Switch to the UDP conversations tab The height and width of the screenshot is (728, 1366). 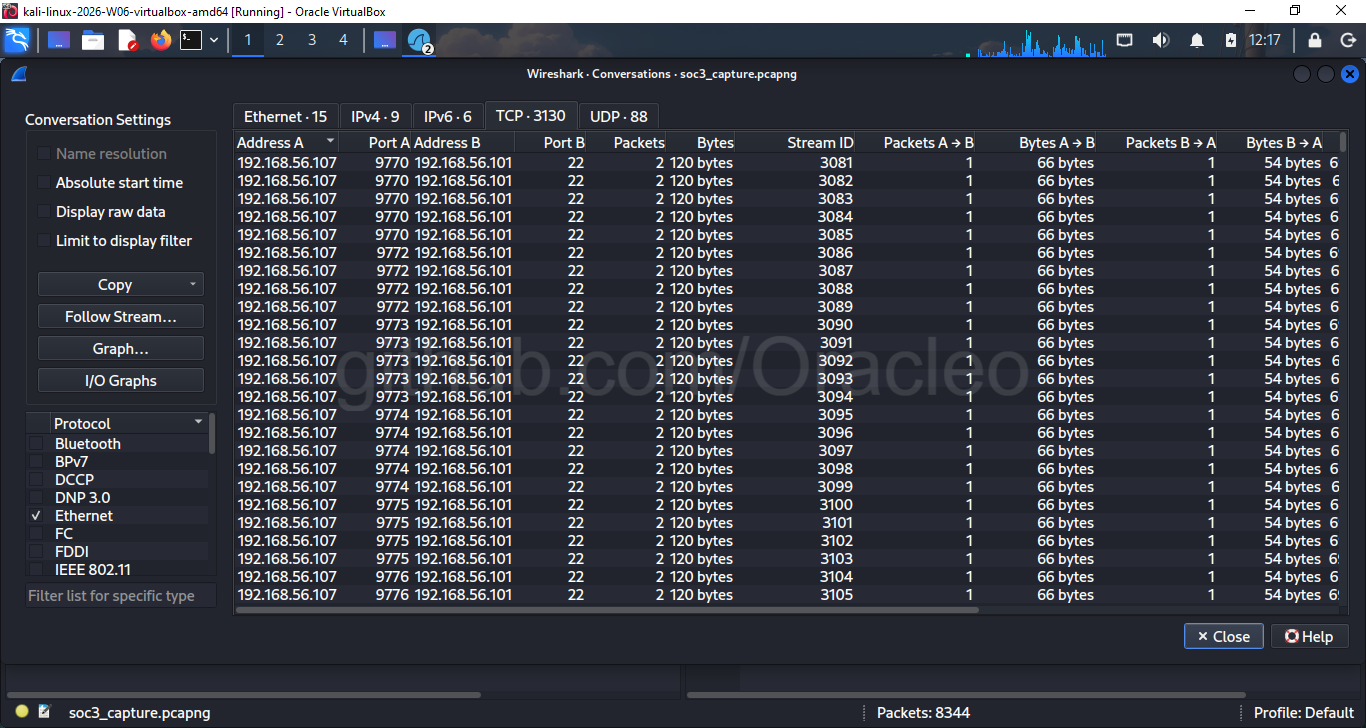(x=618, y=116)
